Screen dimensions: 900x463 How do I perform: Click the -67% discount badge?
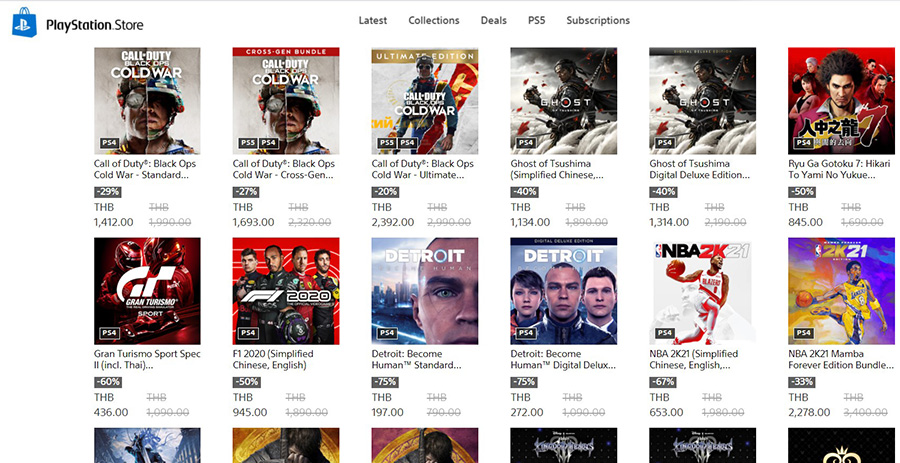pos(663,382)
